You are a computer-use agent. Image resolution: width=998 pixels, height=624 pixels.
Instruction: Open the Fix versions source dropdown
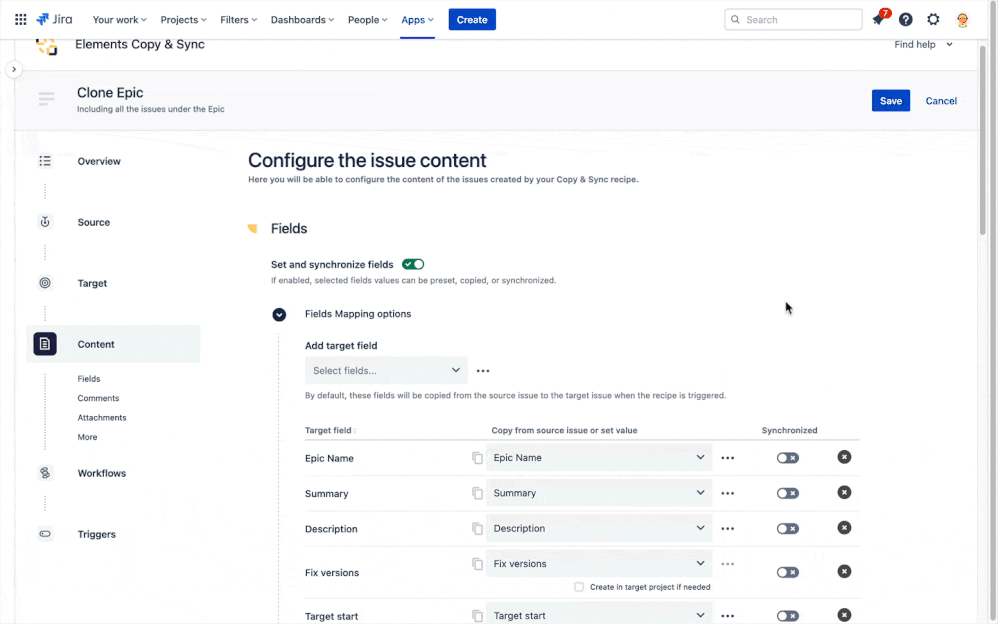(599, 564)
